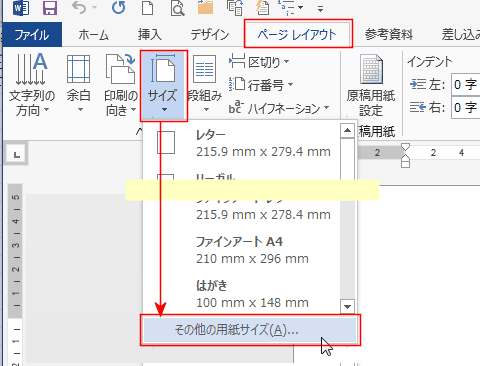Create a new blank document icon
The image size is (480, 366).
click(148, 8)
